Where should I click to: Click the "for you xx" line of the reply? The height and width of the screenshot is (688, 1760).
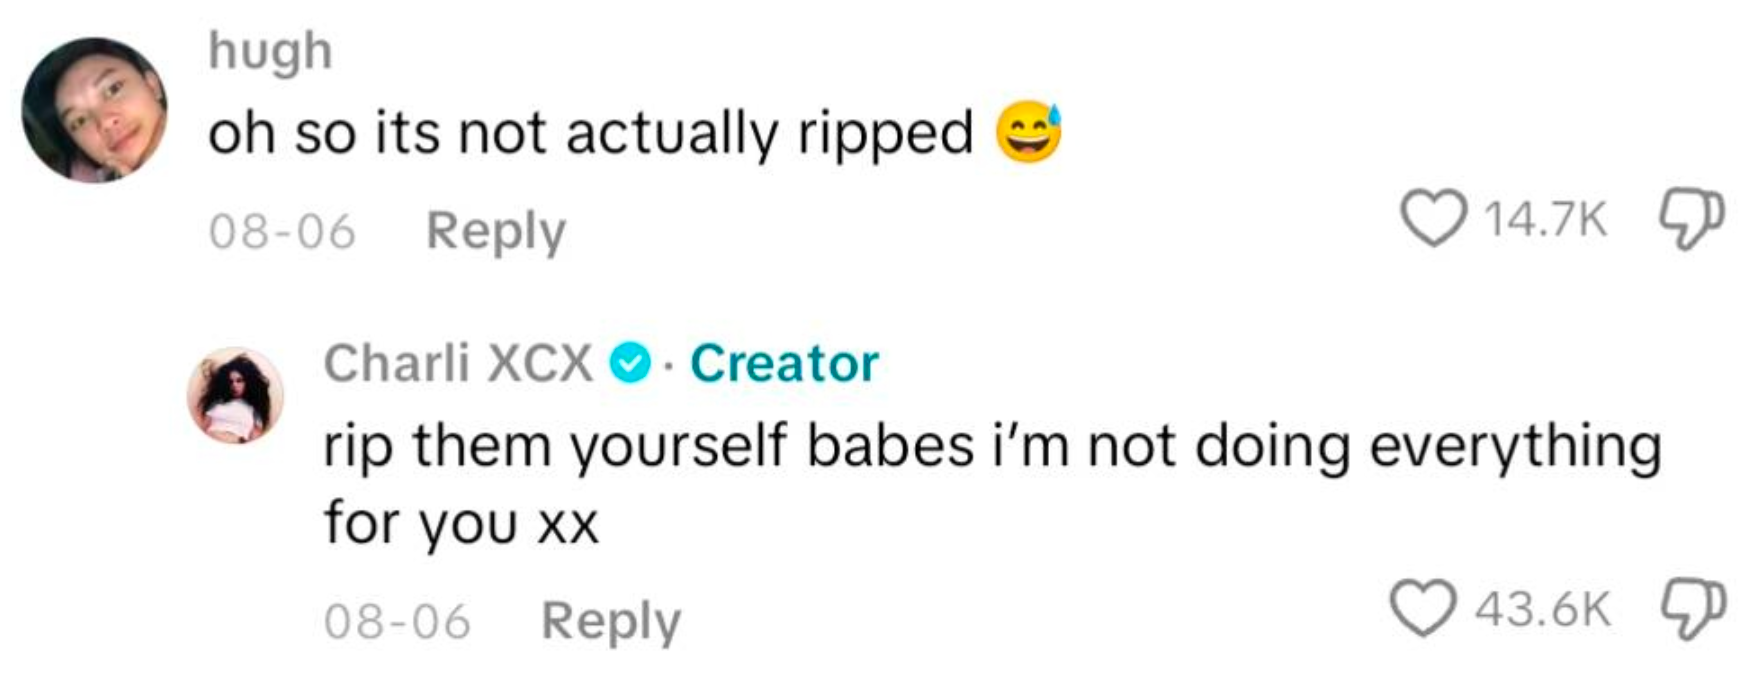point(461,523)
